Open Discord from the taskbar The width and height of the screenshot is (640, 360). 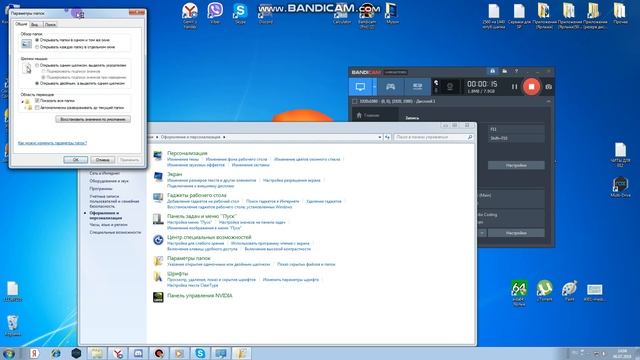tap(138, 353)
